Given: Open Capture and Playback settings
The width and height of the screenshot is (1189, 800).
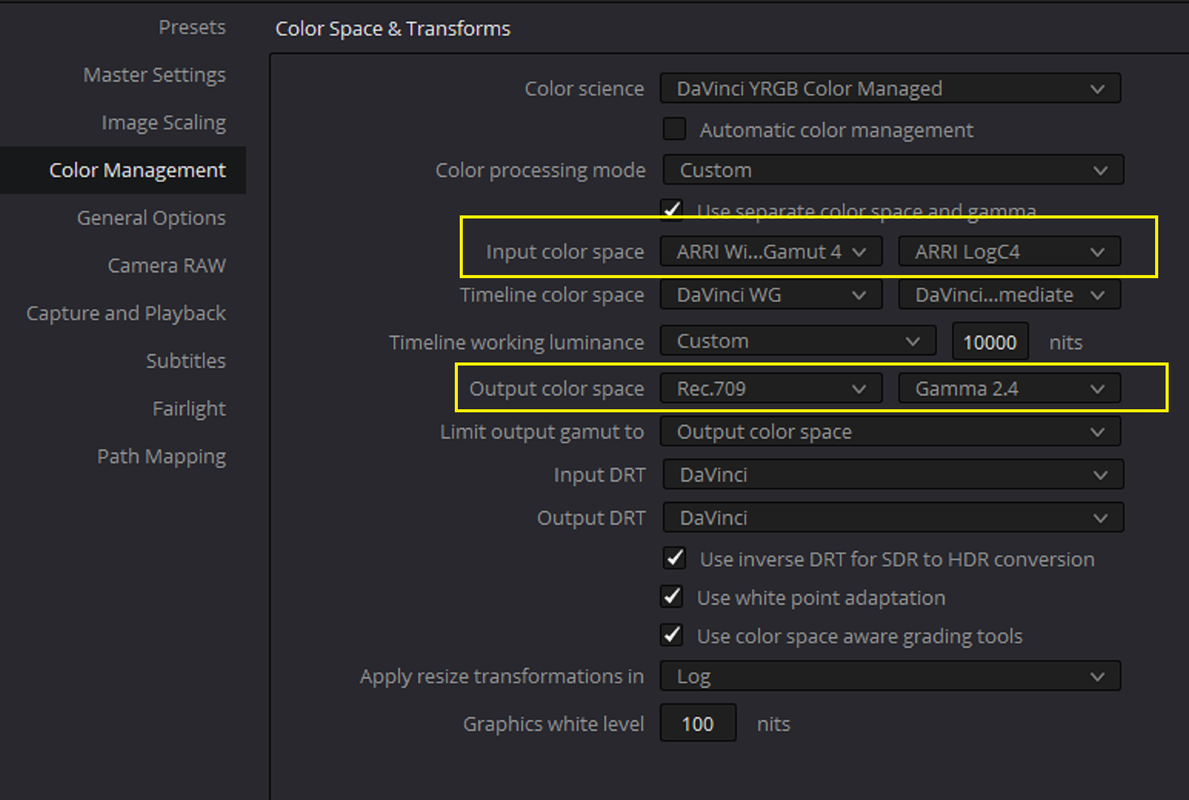Looking at the screenshot, I should tap(126, 313).
